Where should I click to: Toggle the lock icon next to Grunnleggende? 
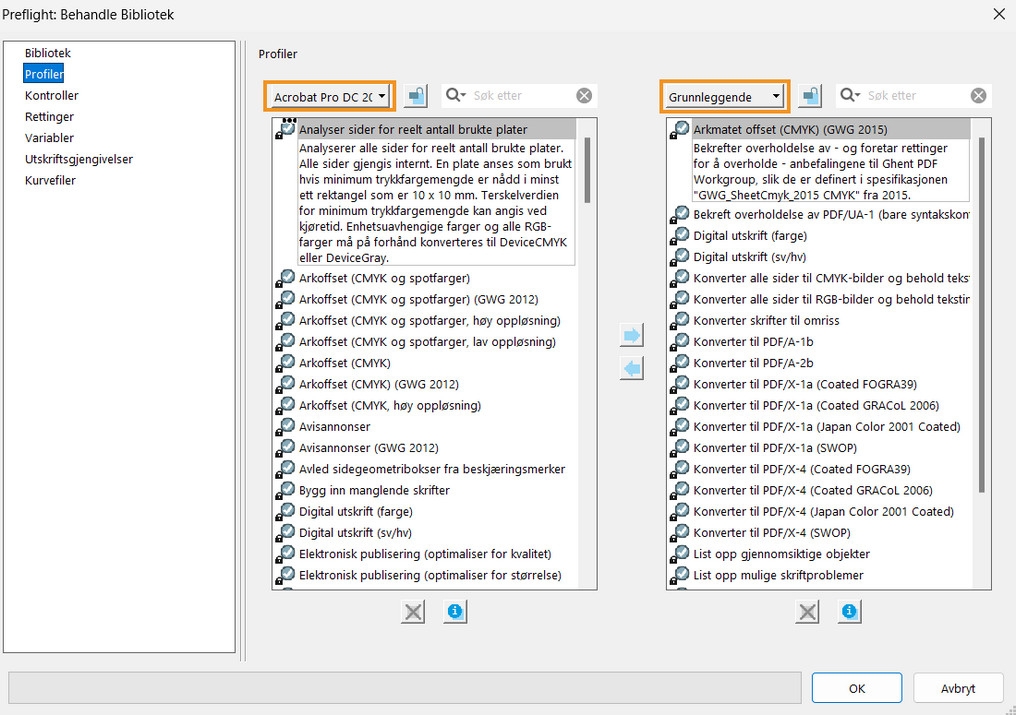pyautogui.click(x=812, y=95)
